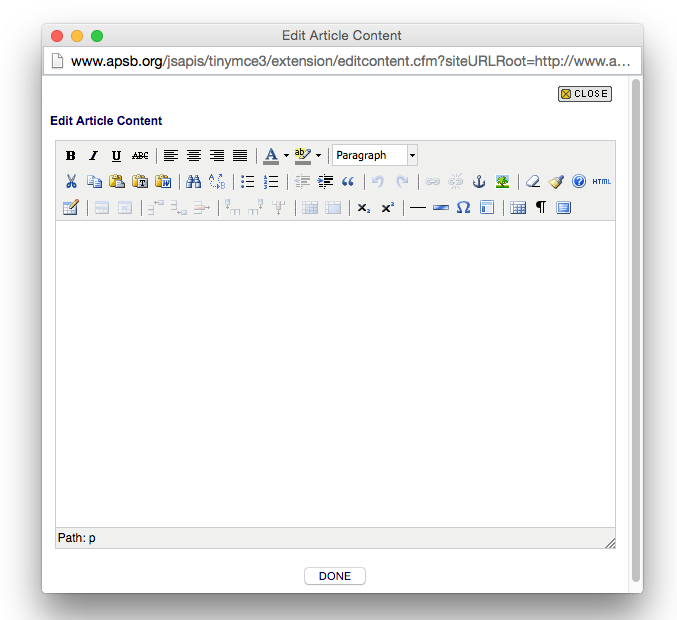
Task: Toggle underline formatting
Action: click(x=116, y=156)
